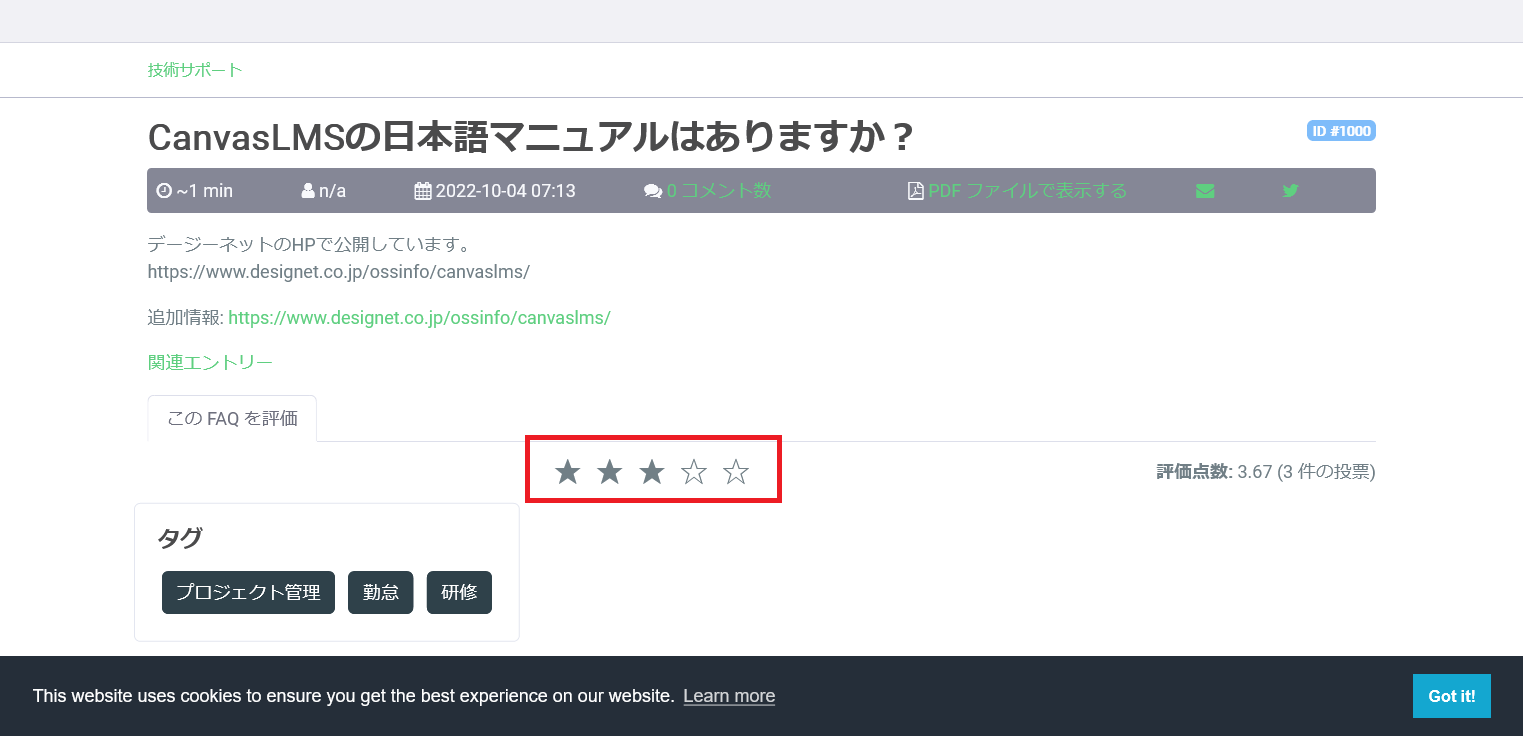Click the plain designet.co.jp URL text

[x=339, y=271]
